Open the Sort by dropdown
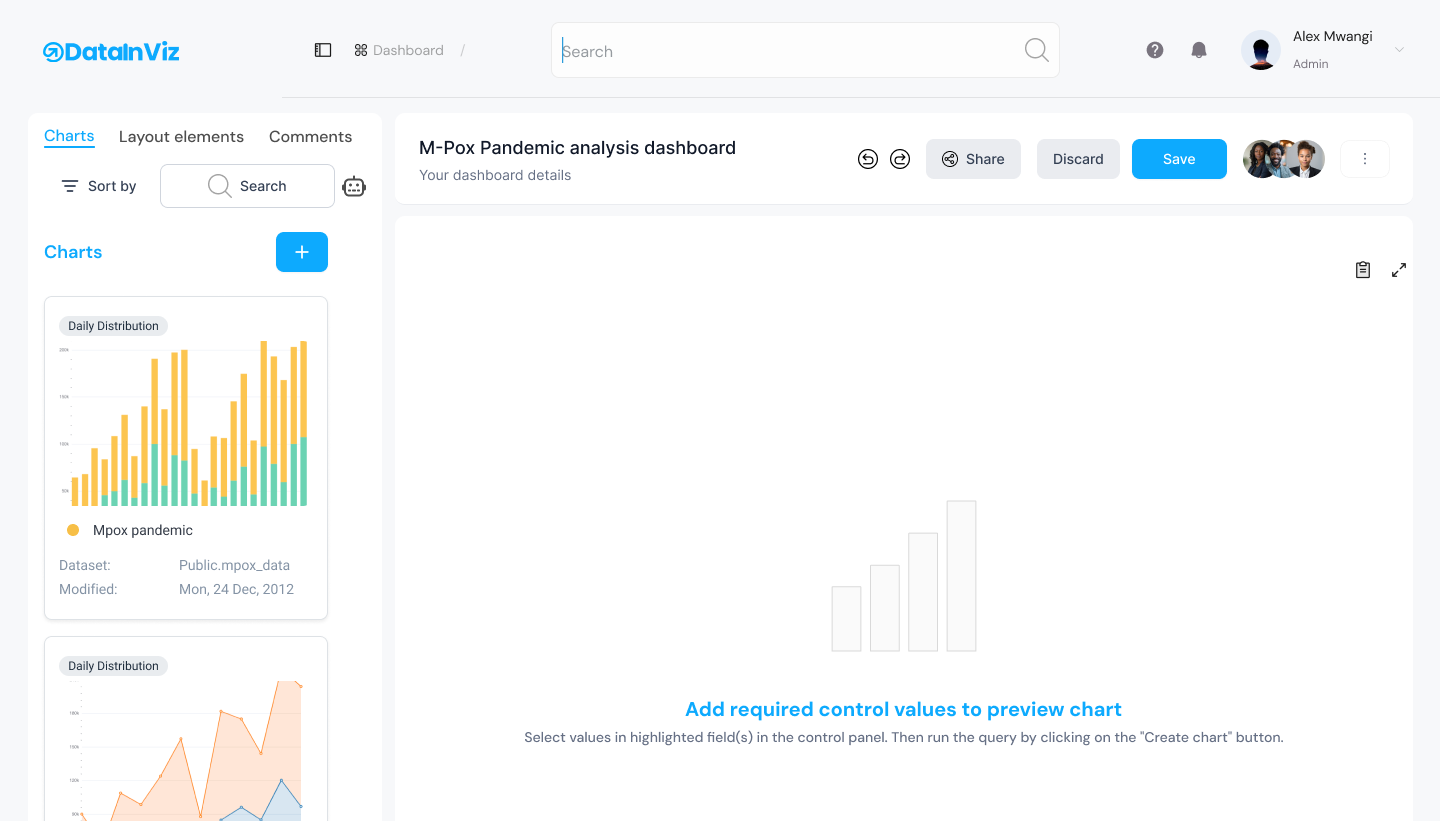 pyautogui.click(x=97, y=185)
